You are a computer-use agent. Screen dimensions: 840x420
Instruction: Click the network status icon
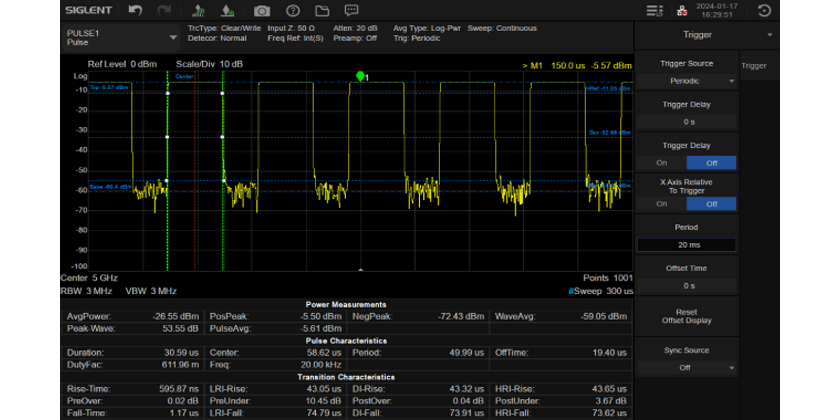coord(681,11)
